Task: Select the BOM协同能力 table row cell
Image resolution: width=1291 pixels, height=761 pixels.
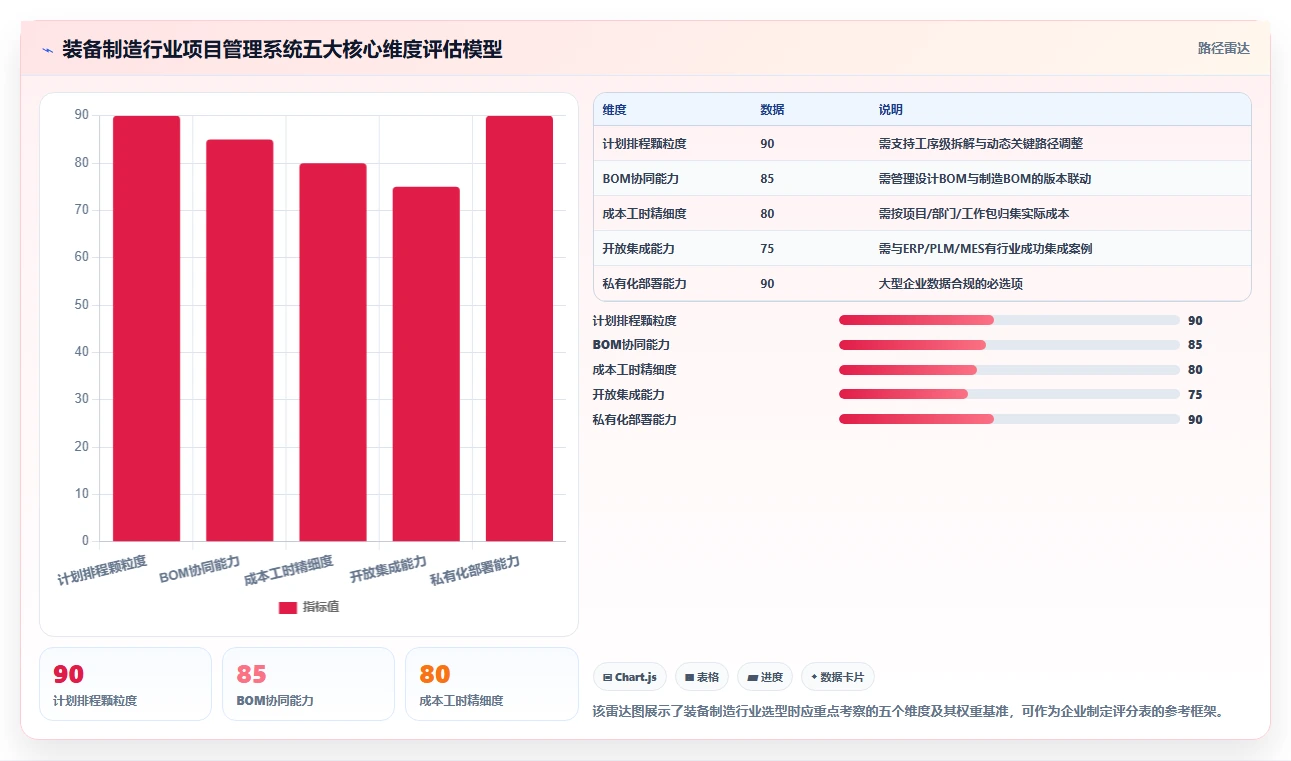Action: (x=641, y=179)
